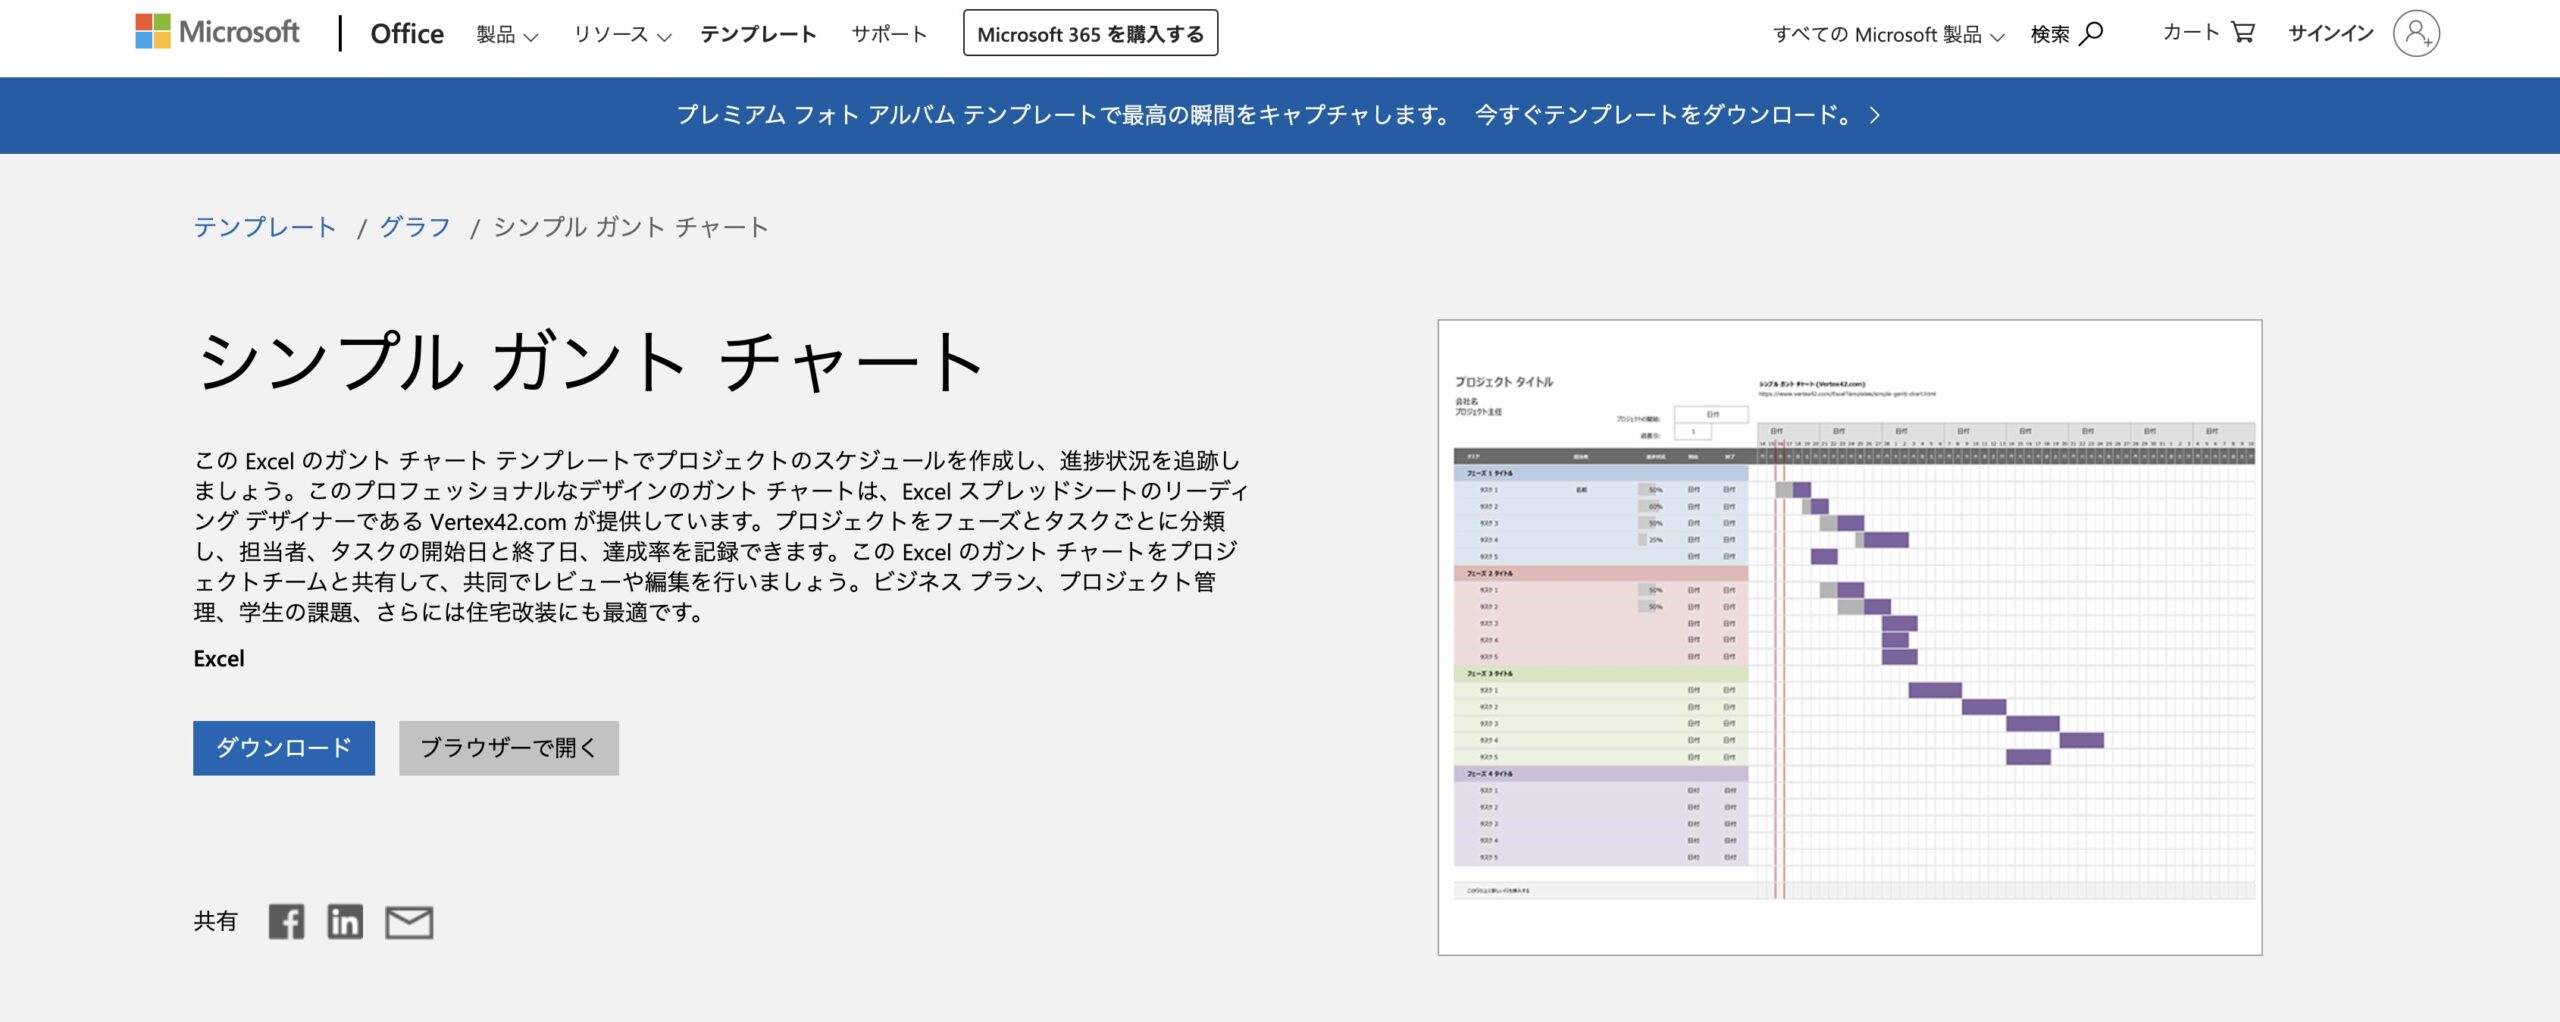2560x1022 pixels.
Task: Open the Office home link
Action: coord(407,34)
